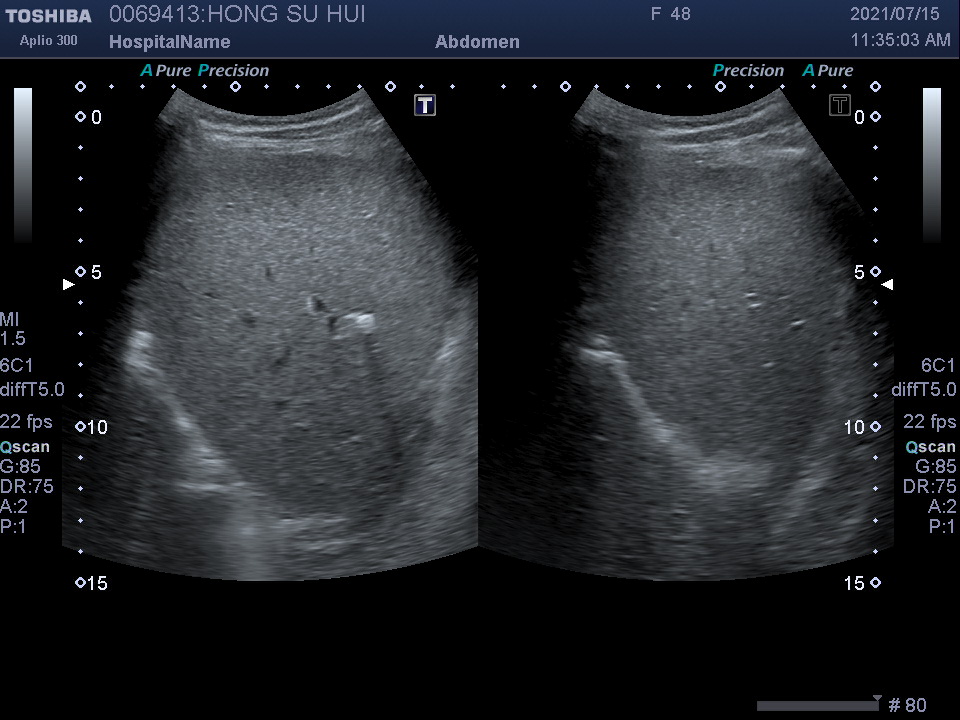Click the right grayscale bar
This screenshot has width=960, height=720.
[x=931, y=165]
